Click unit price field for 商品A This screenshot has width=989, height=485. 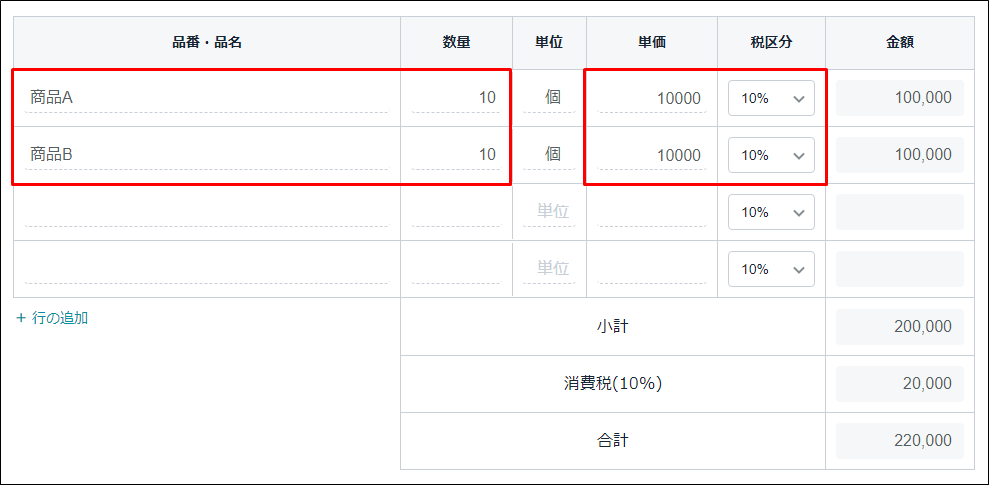click(652, 98)
